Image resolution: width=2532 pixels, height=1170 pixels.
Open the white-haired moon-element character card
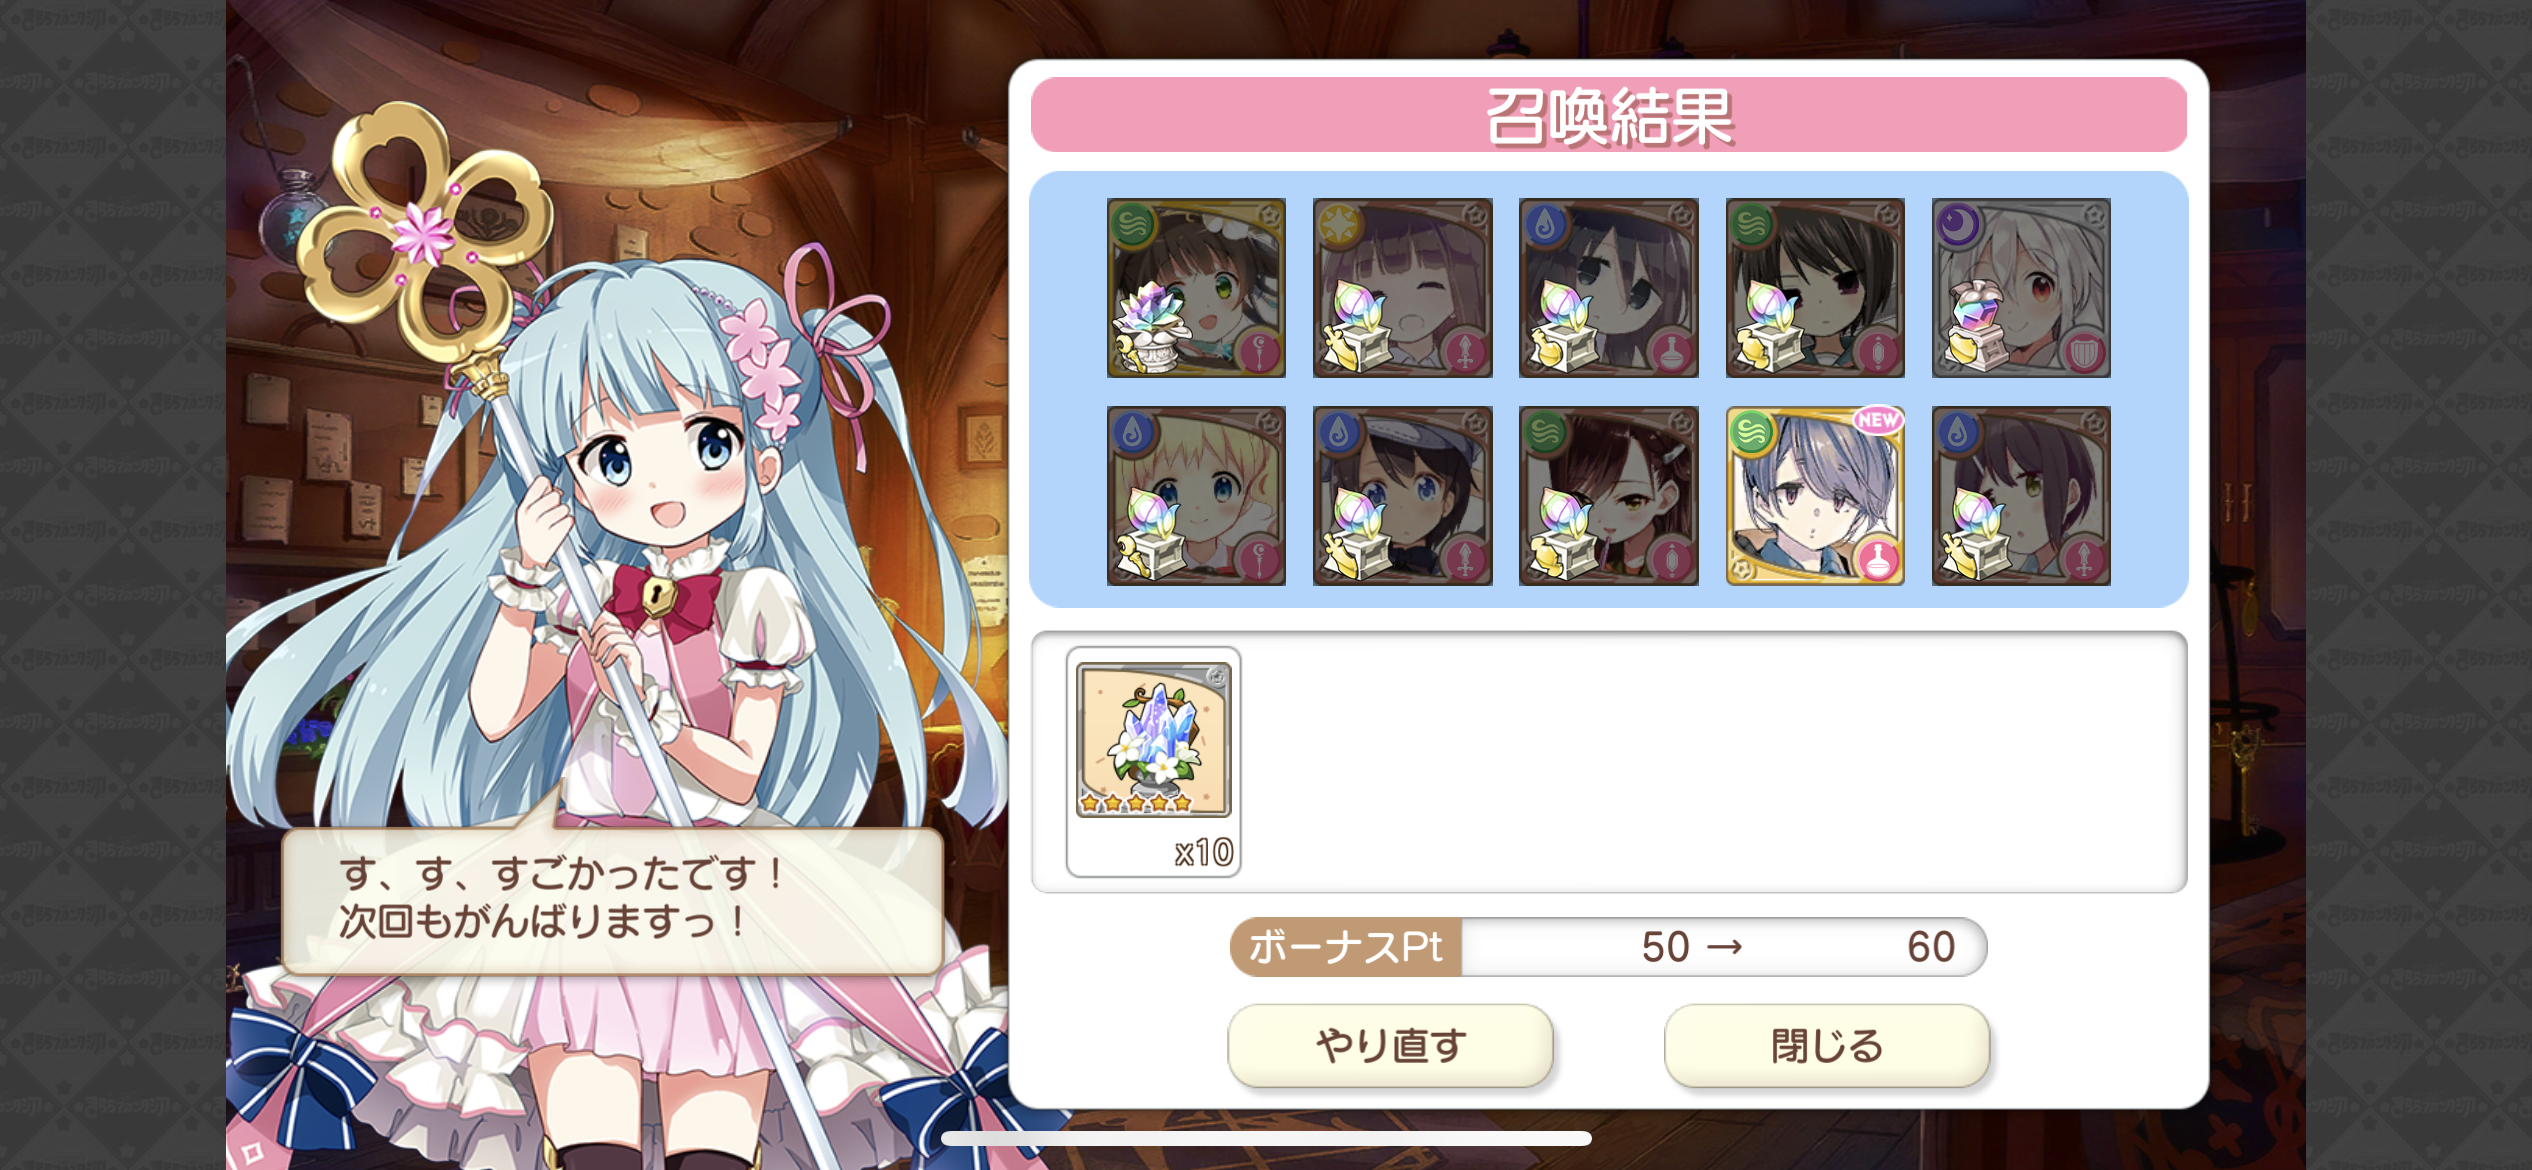(x=2021, y=288)
